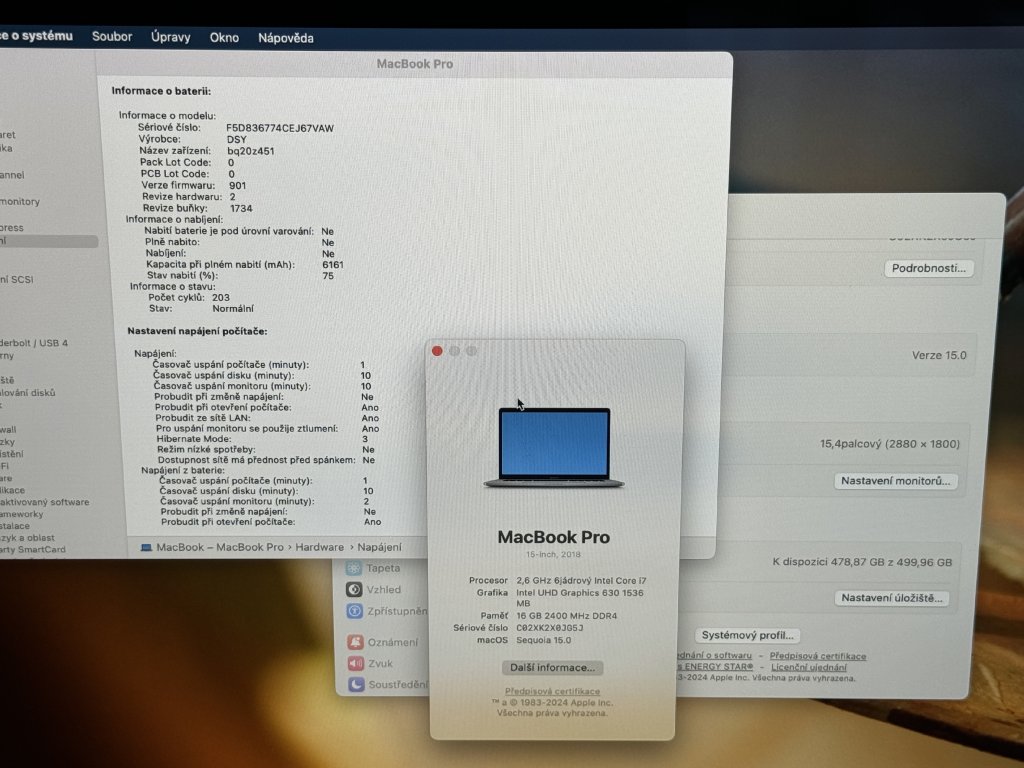Click the device name bq20z451
Image resolution: width=1024 pixels, height=768 pixels.
click(x=251, y=151)
